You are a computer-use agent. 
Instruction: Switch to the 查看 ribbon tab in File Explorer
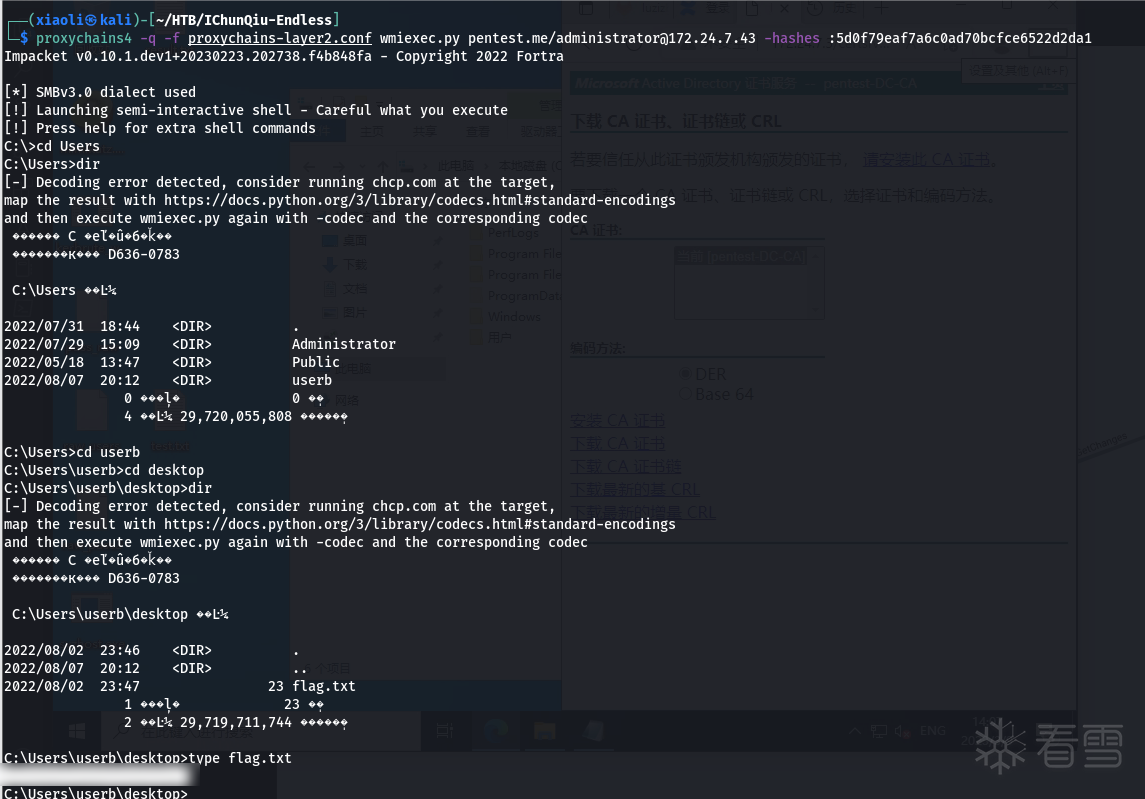click(478, 131)
